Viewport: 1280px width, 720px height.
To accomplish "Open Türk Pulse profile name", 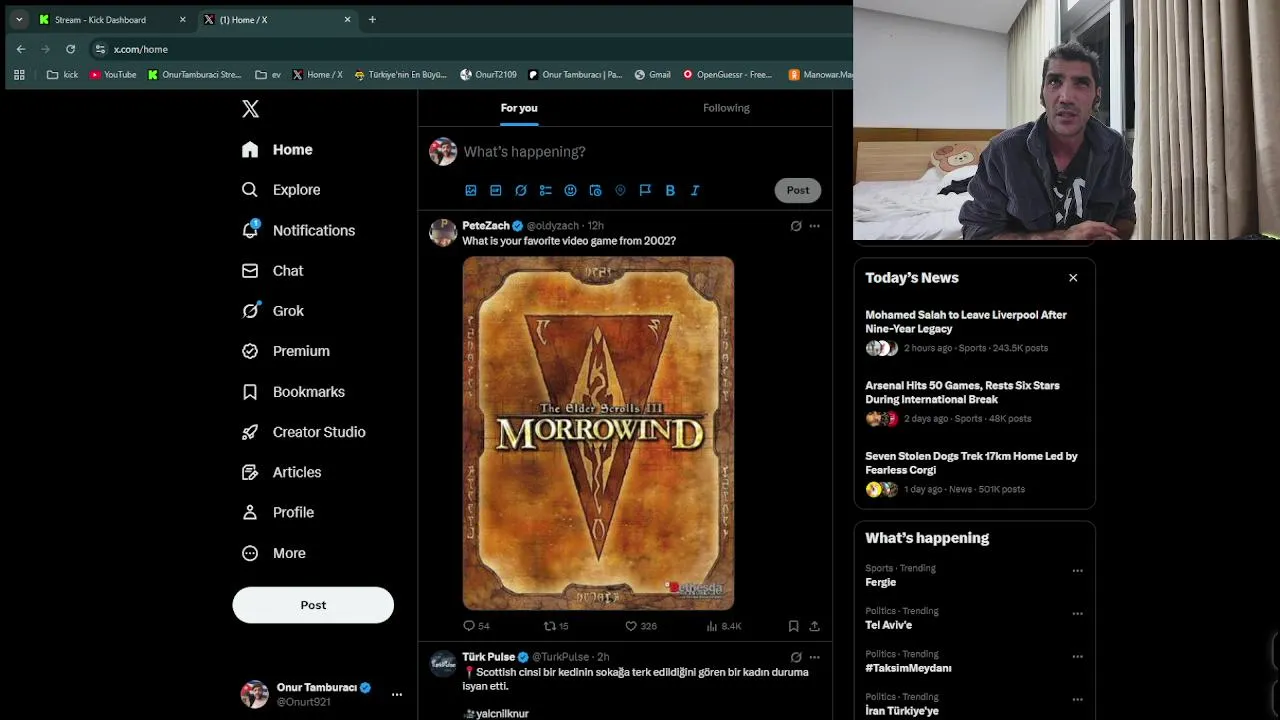I will tap(488, 657).
